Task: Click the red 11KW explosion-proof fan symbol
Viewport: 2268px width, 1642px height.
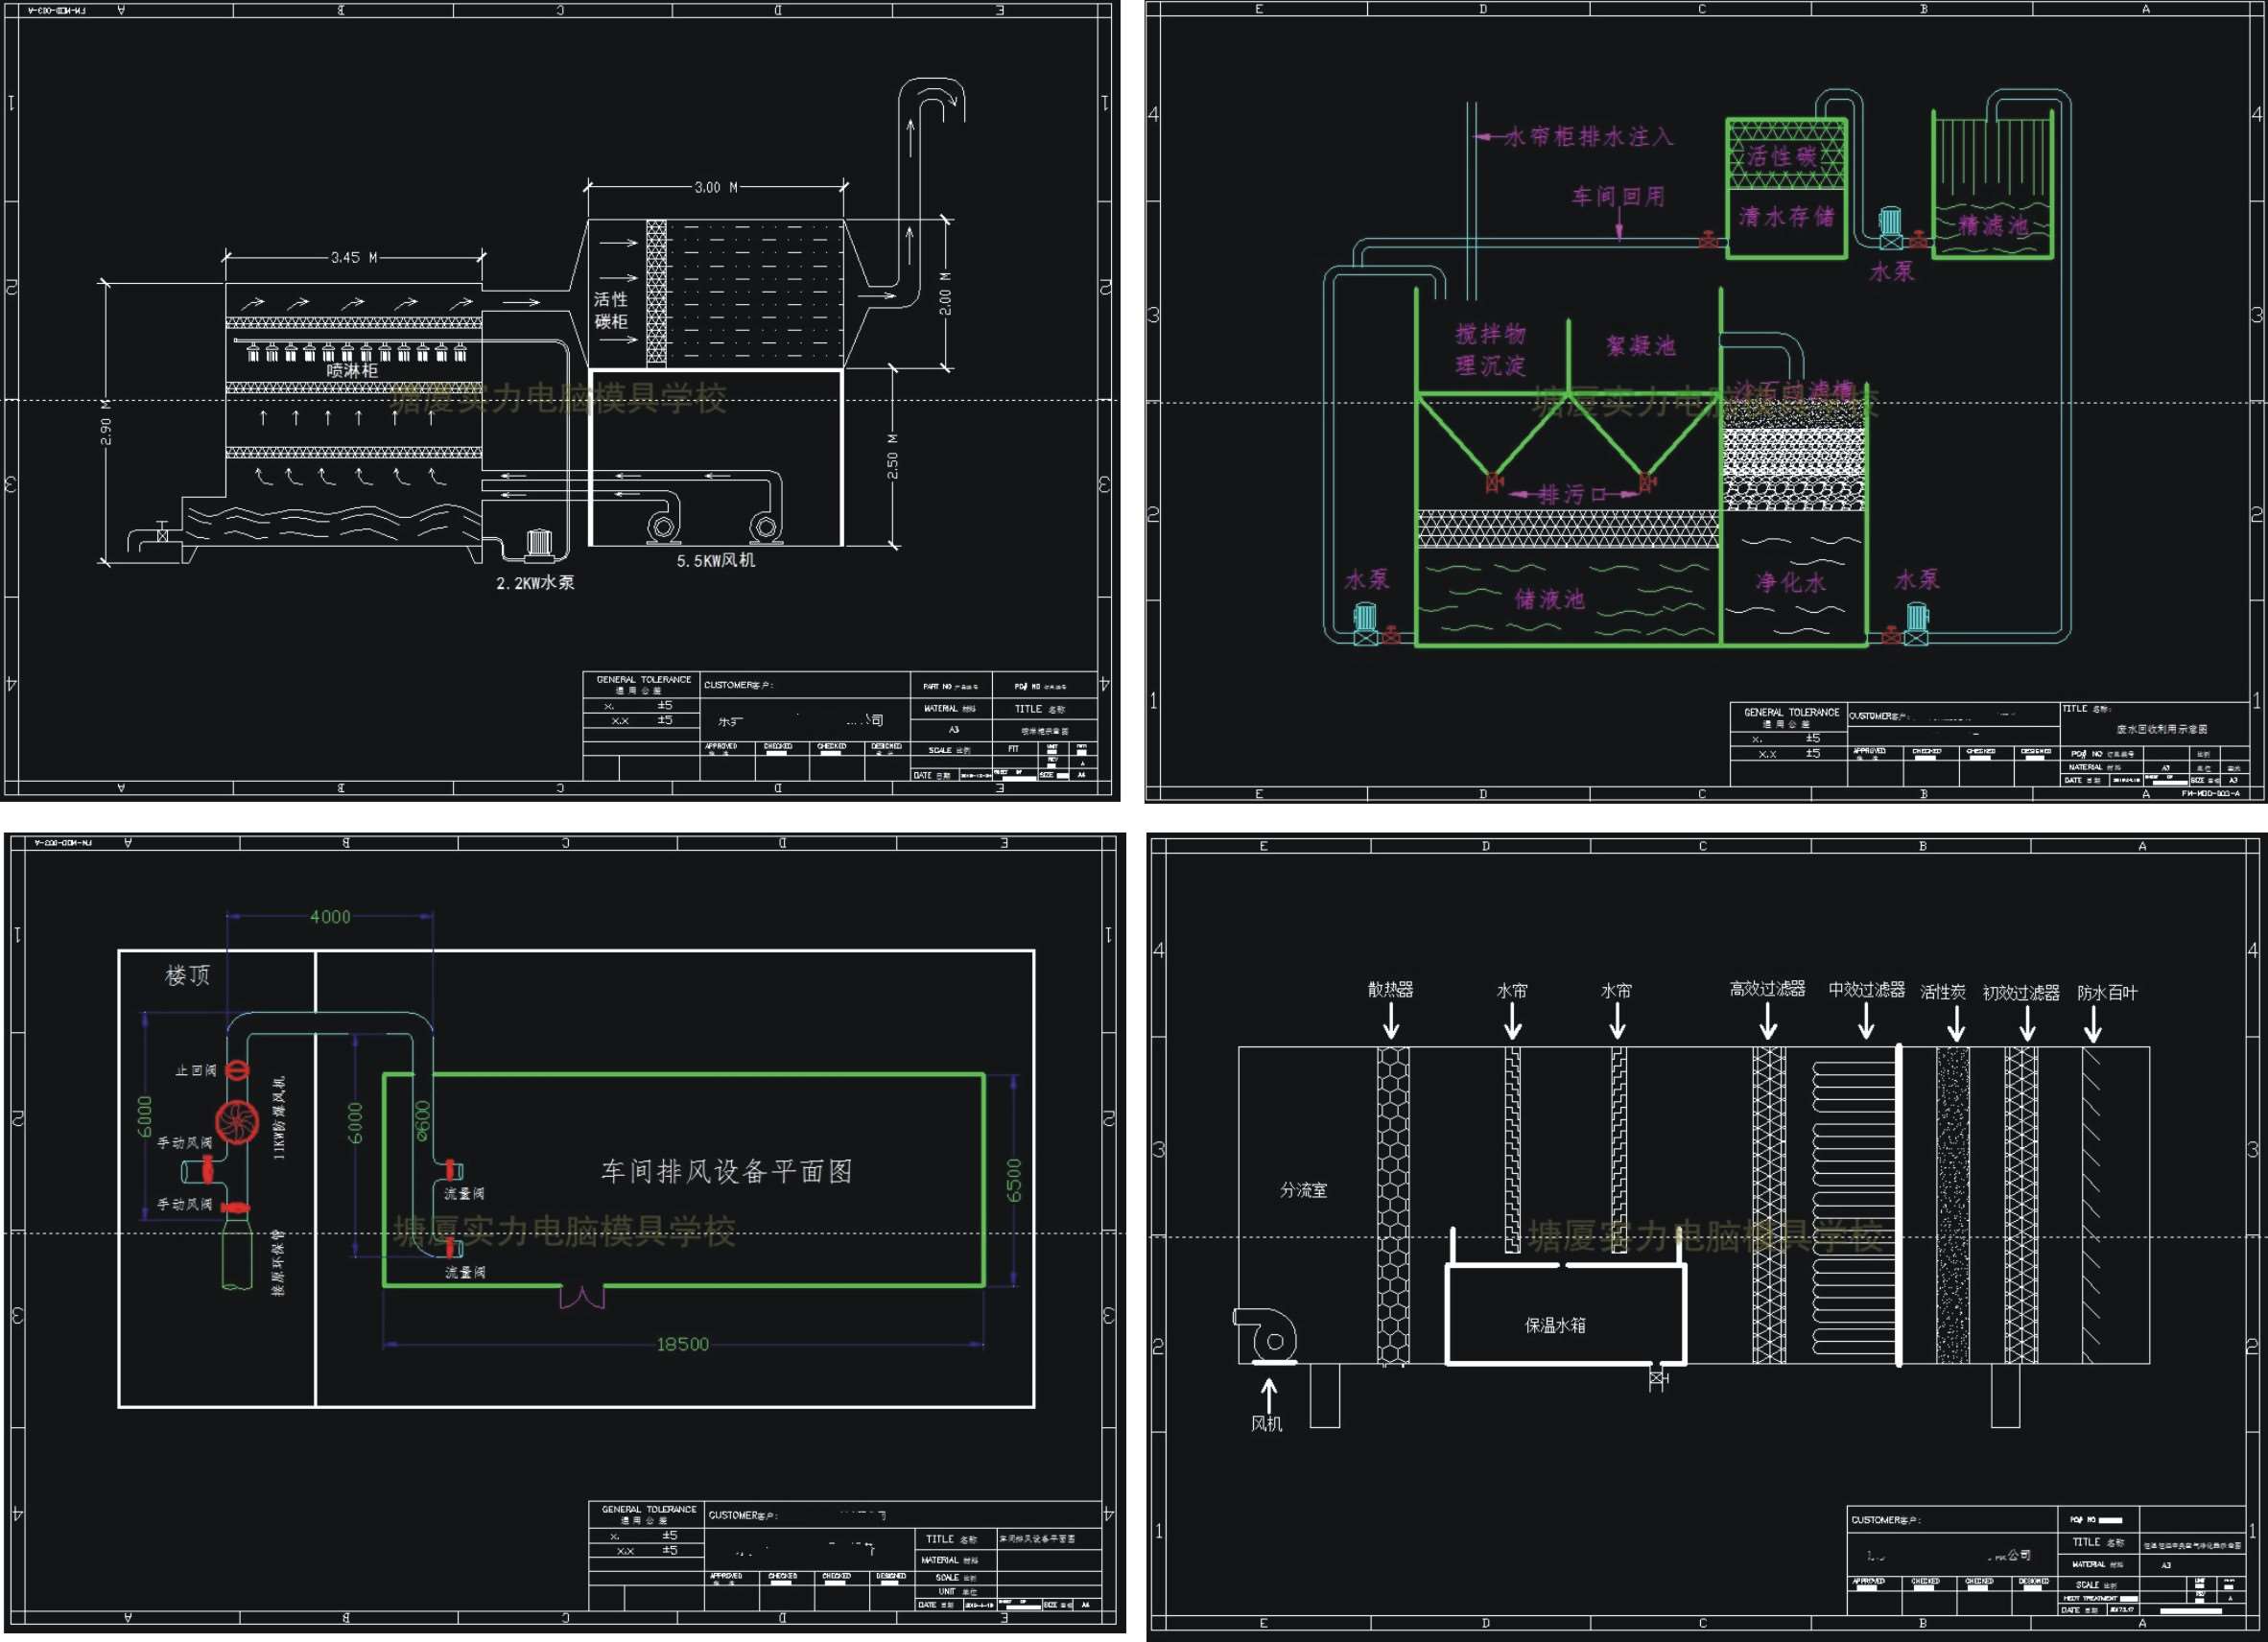Action: point(238,1122)
